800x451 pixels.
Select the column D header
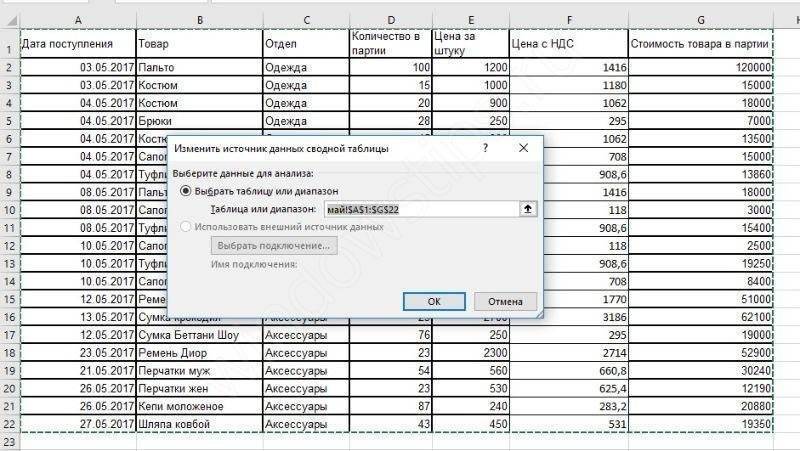tap(389, 20)
